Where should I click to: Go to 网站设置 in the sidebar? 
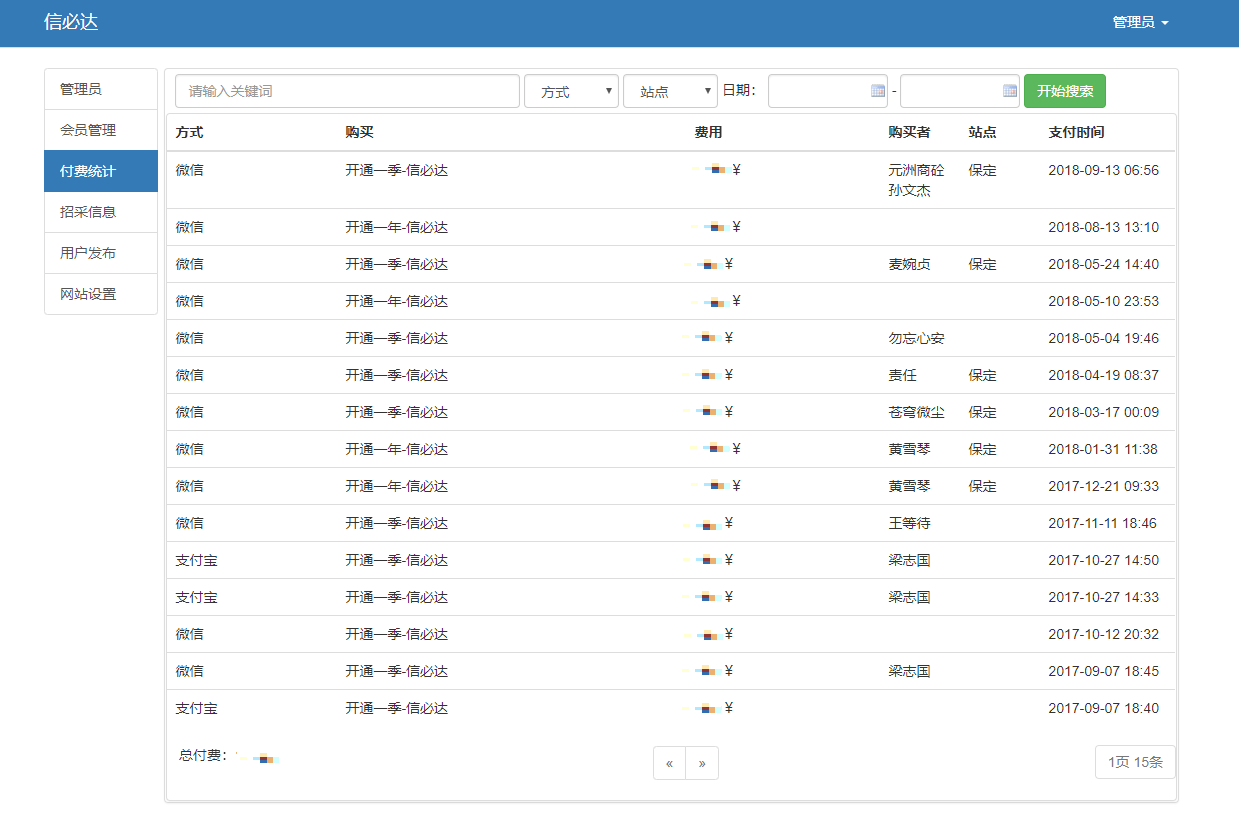coord(101,294)
